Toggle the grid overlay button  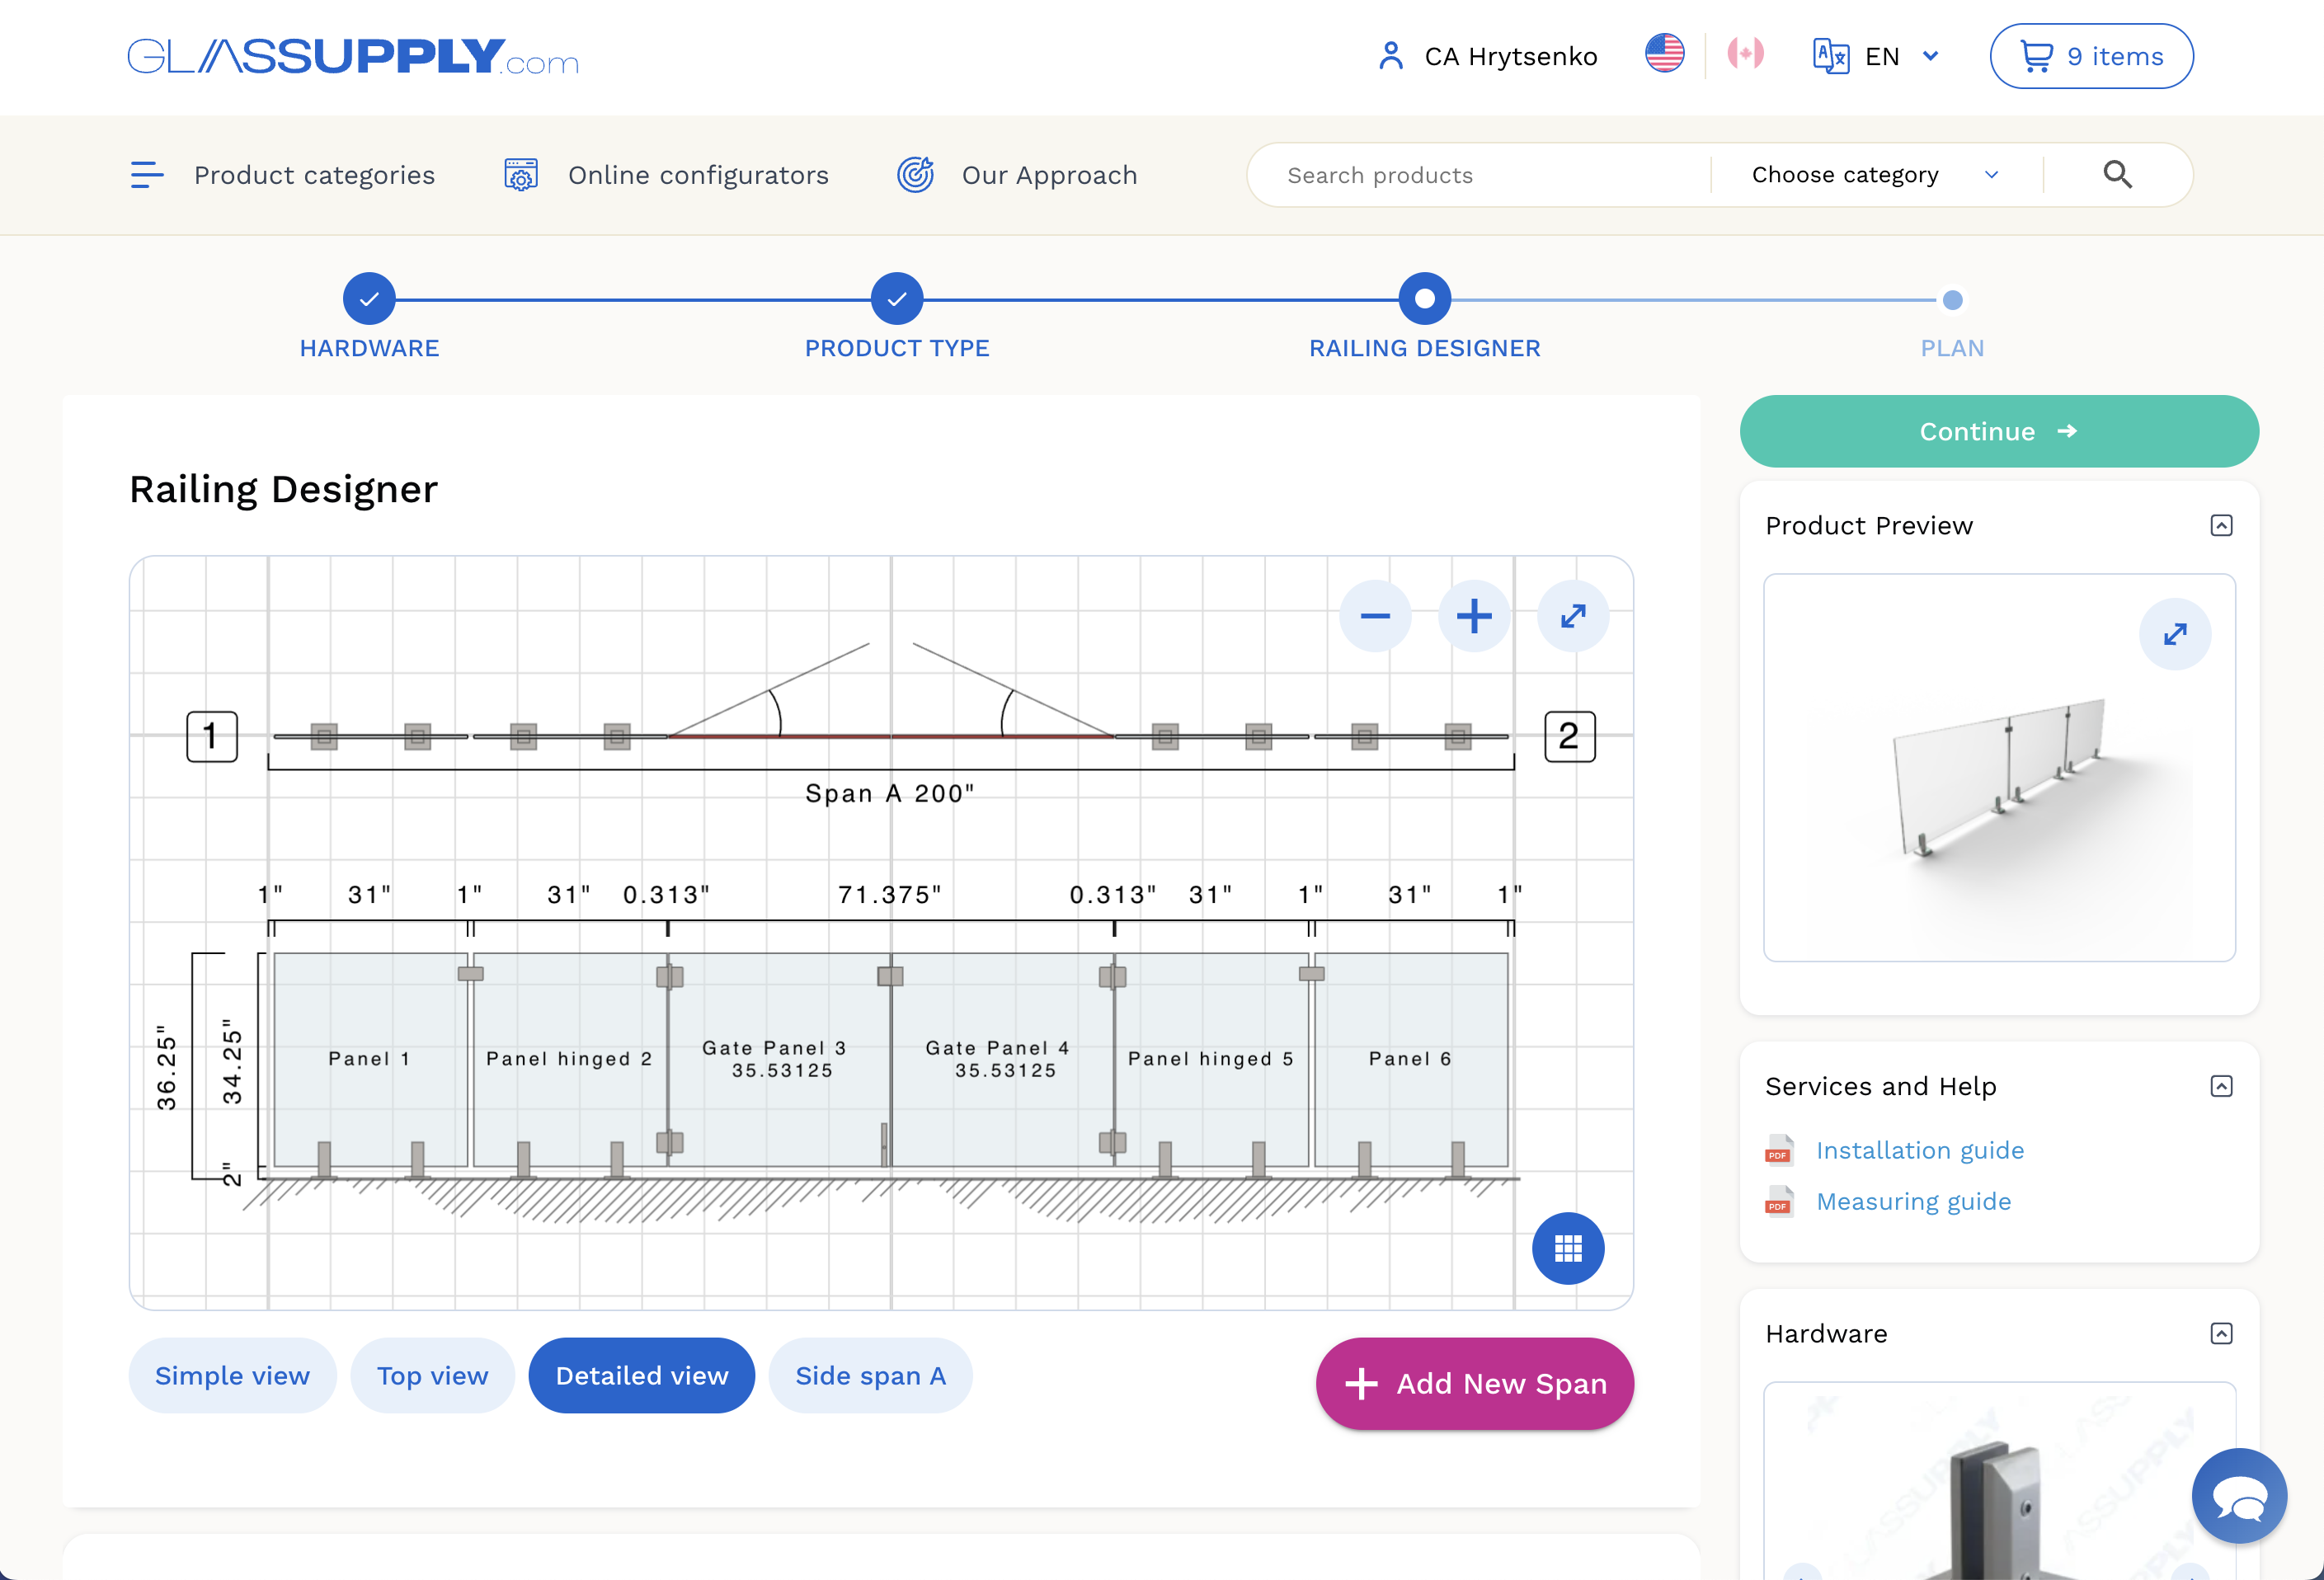pos(1568,1248)
